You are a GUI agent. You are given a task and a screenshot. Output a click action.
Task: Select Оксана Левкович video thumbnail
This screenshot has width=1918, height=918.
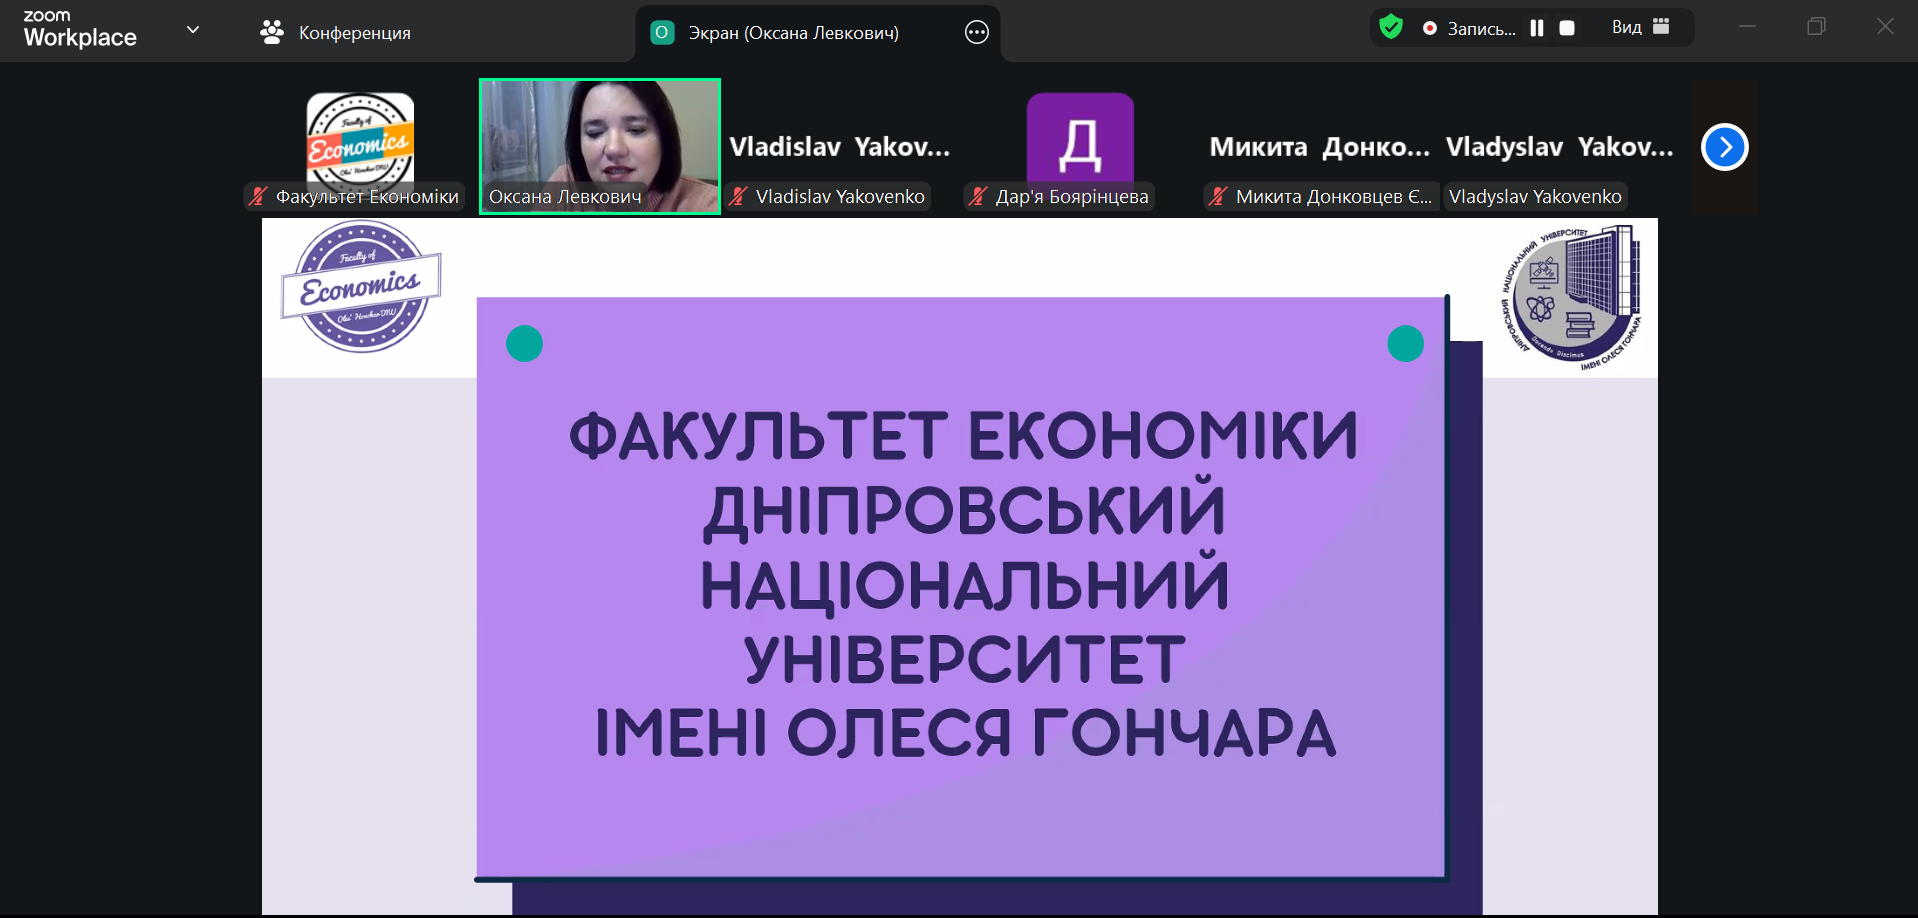pos(599,140)
